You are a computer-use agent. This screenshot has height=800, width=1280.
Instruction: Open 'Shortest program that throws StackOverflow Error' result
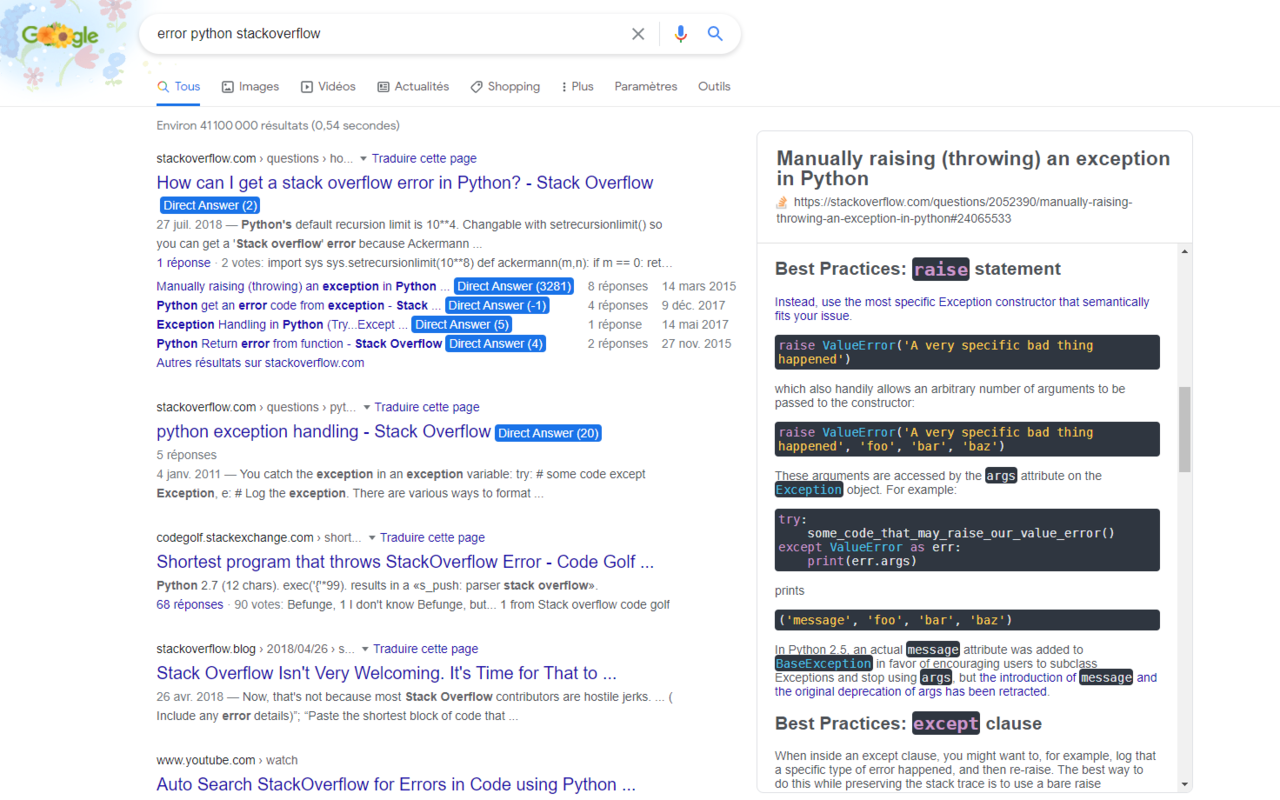(405, 562)
